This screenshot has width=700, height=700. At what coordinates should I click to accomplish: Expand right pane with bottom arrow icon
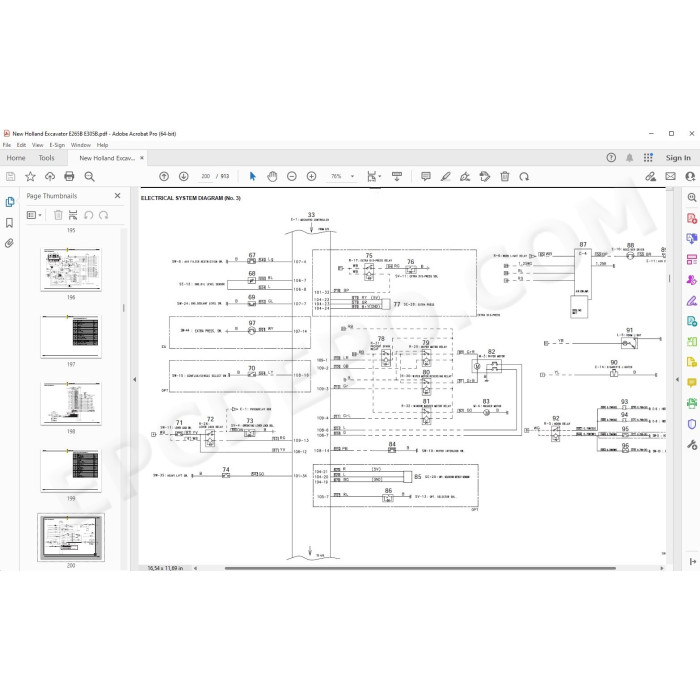coord(692,562)
